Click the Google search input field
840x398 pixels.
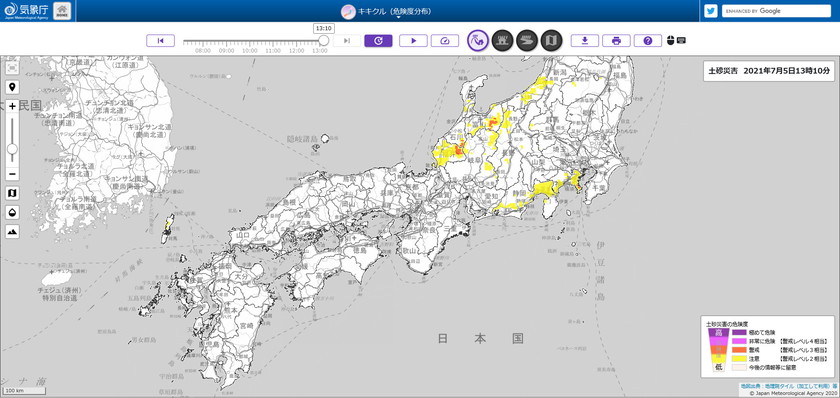[x=777, y=11]
